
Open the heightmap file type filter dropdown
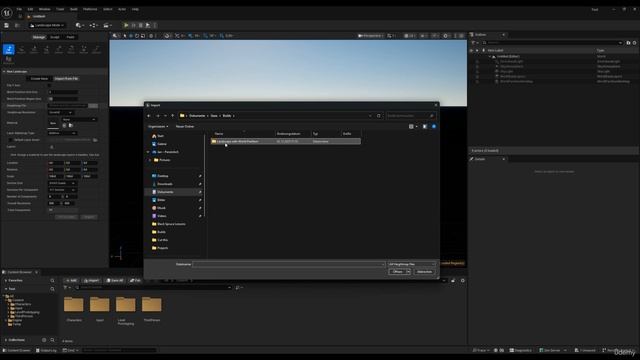(411, 264)
